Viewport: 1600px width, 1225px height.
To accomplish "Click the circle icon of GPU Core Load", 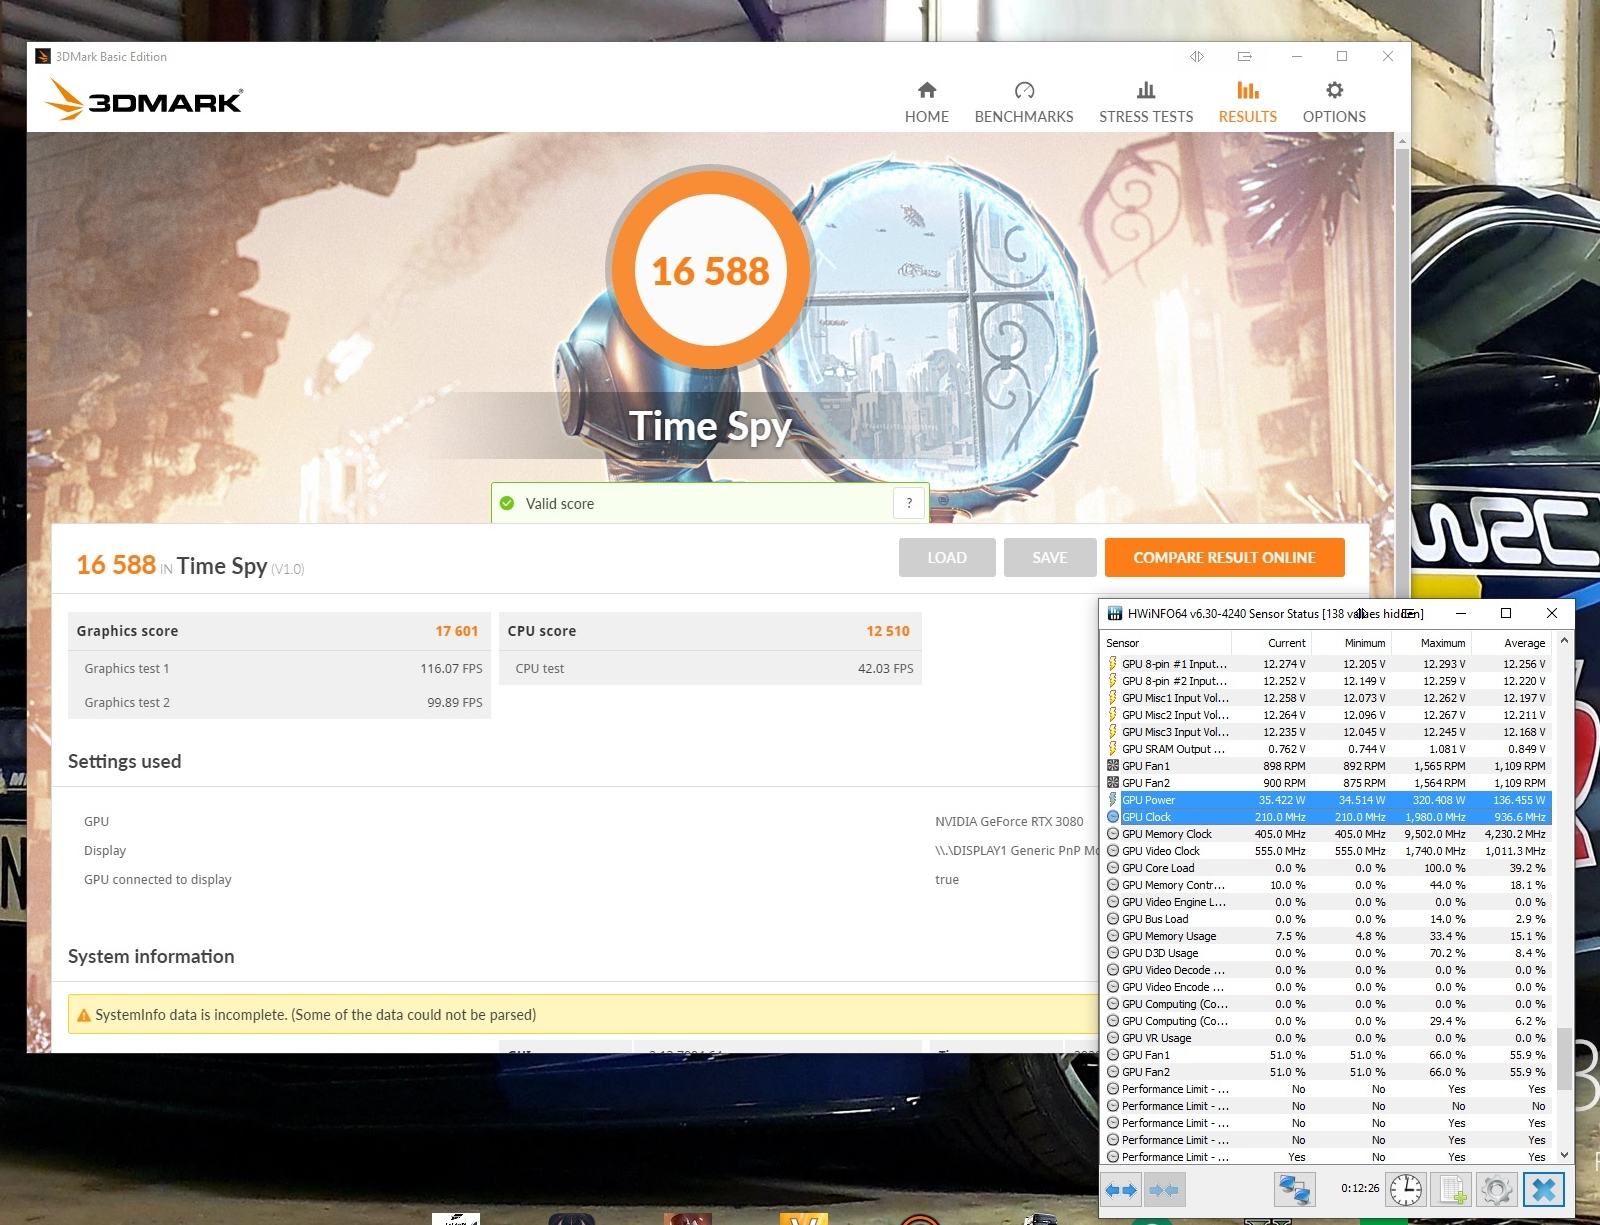I will 1113,868.
